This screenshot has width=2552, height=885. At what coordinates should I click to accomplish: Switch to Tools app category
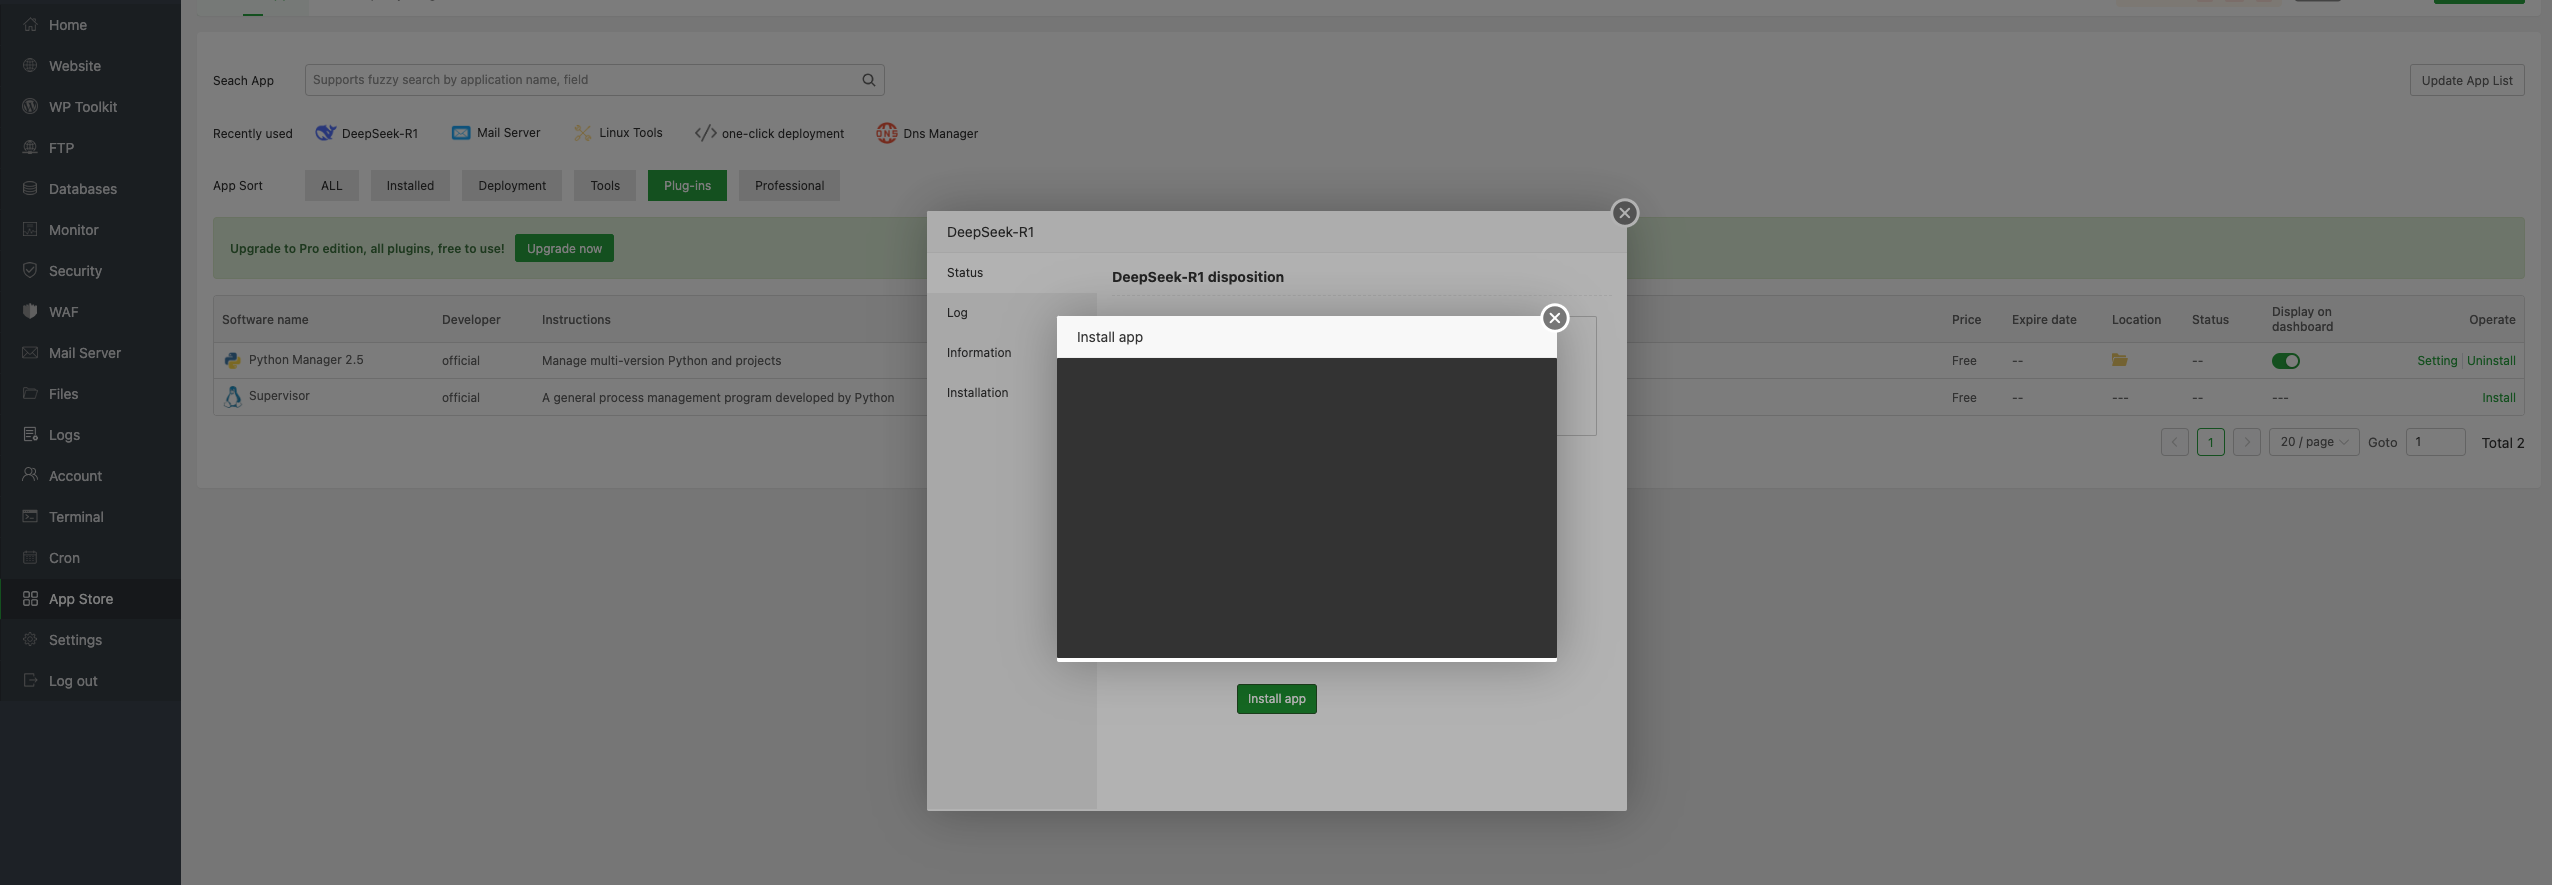605,186
